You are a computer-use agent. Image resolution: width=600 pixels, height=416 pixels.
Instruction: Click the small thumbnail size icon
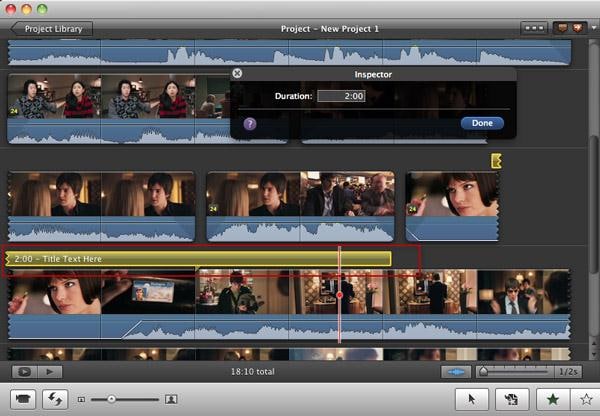tap(81, 400)
